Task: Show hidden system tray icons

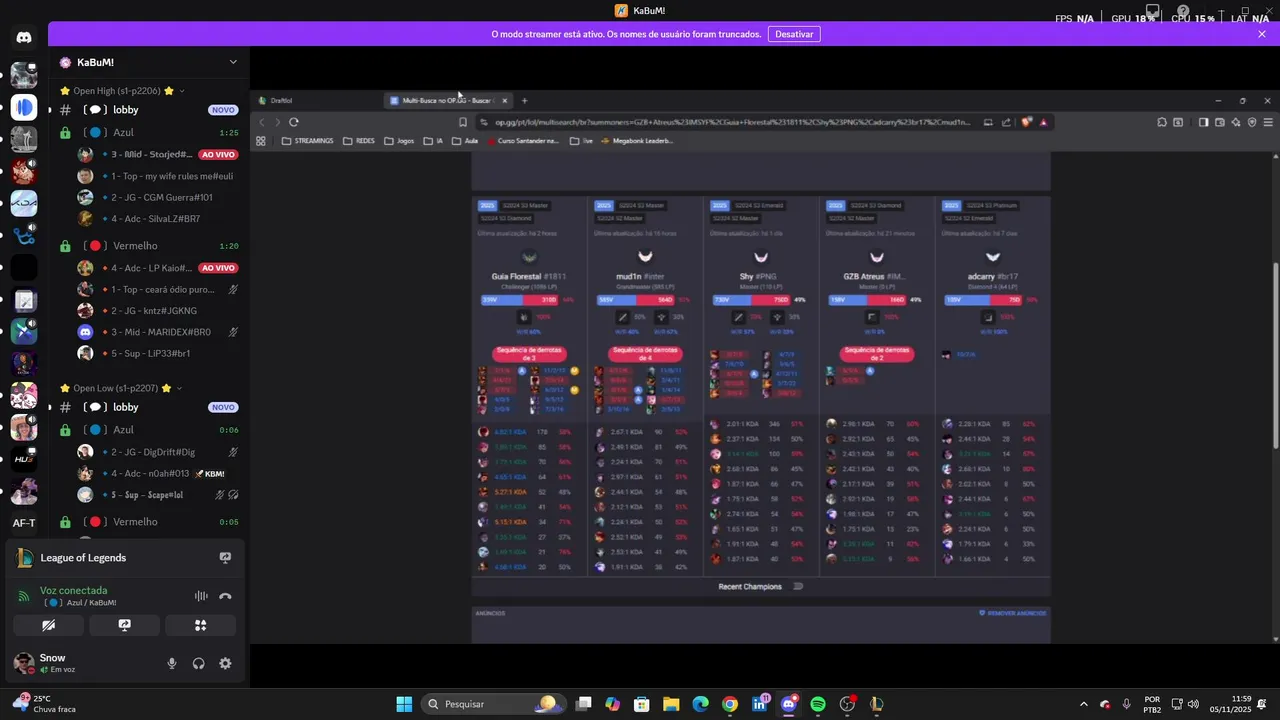Action: (x=1083, y=704)
